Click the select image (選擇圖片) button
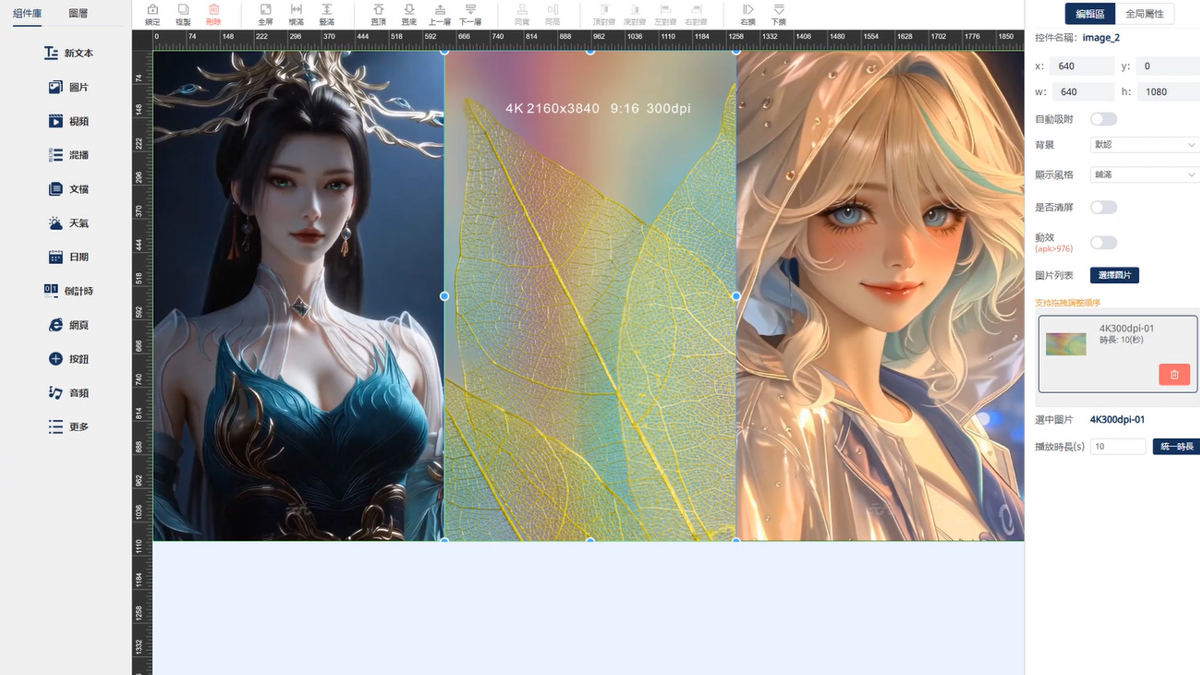Screen dimensions: 1200x675 point(1114,275)
